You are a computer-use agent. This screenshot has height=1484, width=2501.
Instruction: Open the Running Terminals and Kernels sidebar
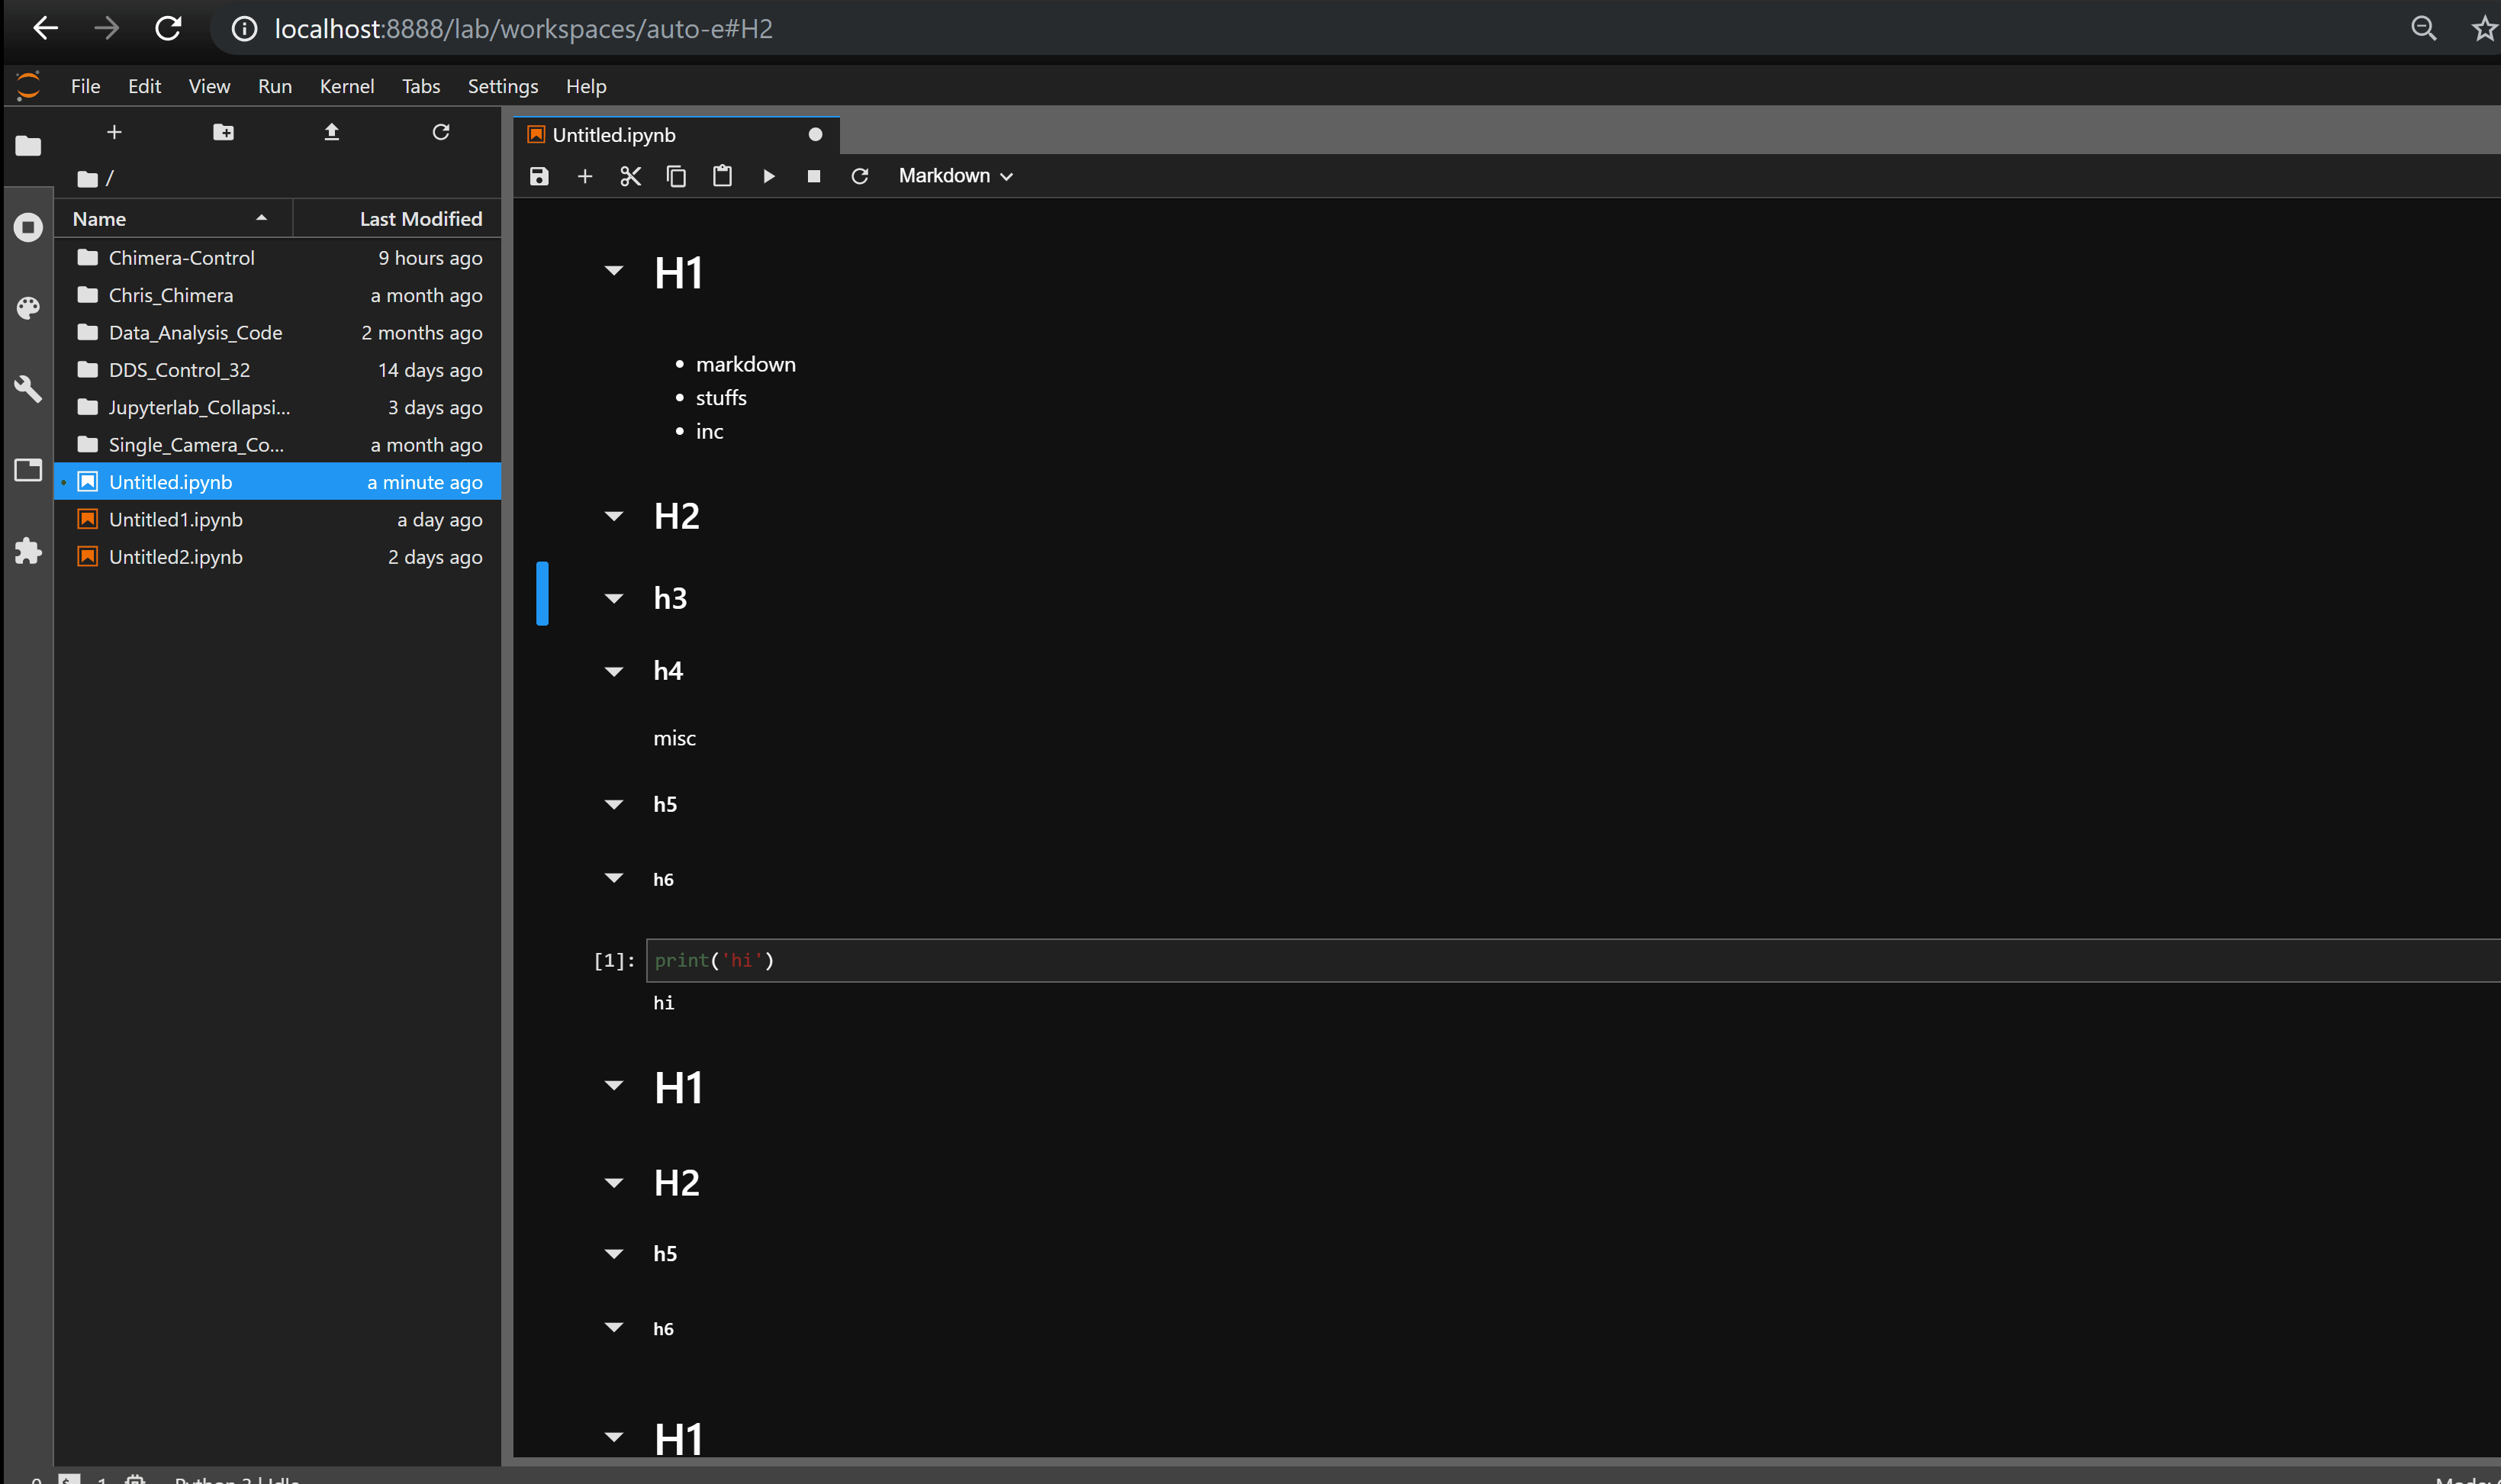coord(28,227)
